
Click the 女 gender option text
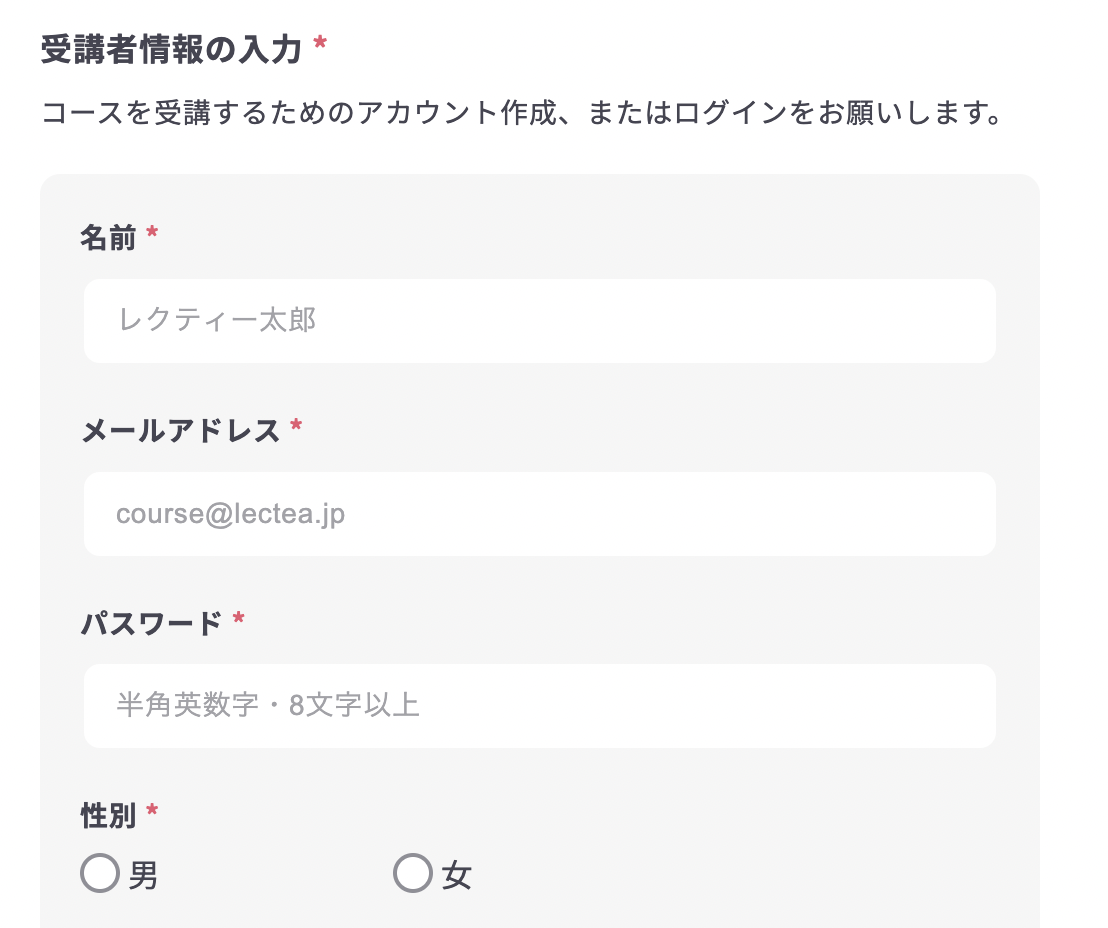pos(457,876)
